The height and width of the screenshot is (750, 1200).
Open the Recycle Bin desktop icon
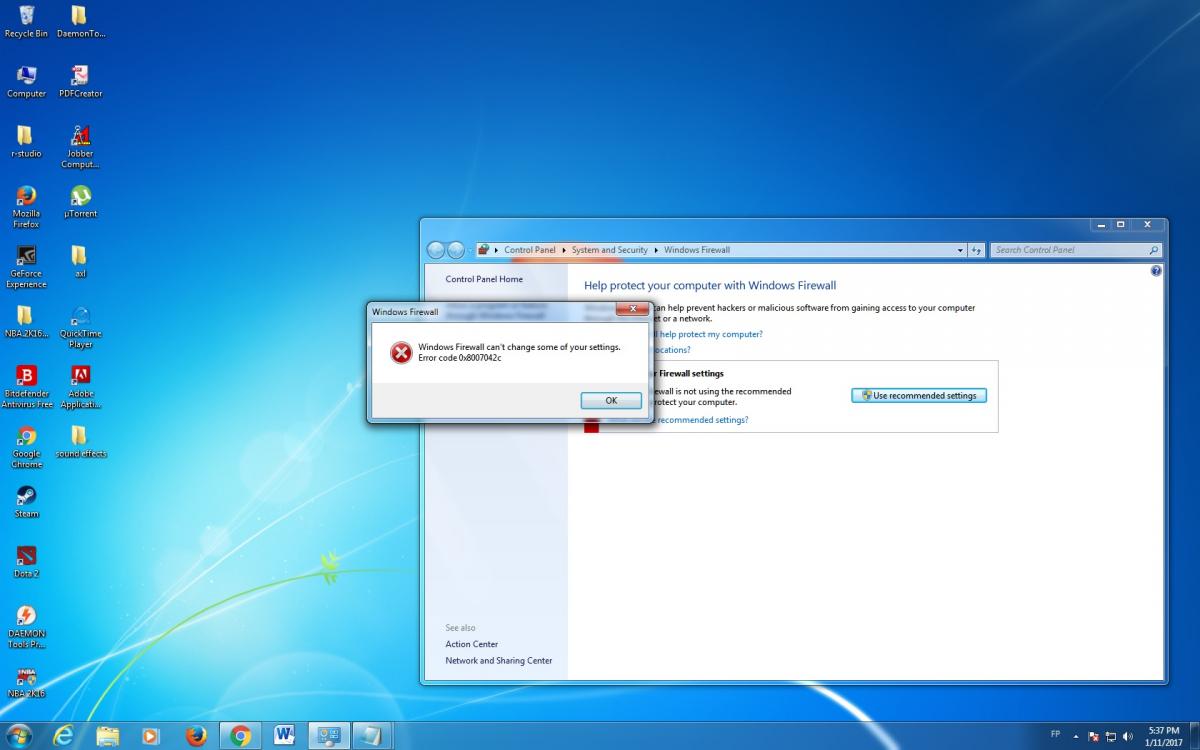[x=26, y=22]
